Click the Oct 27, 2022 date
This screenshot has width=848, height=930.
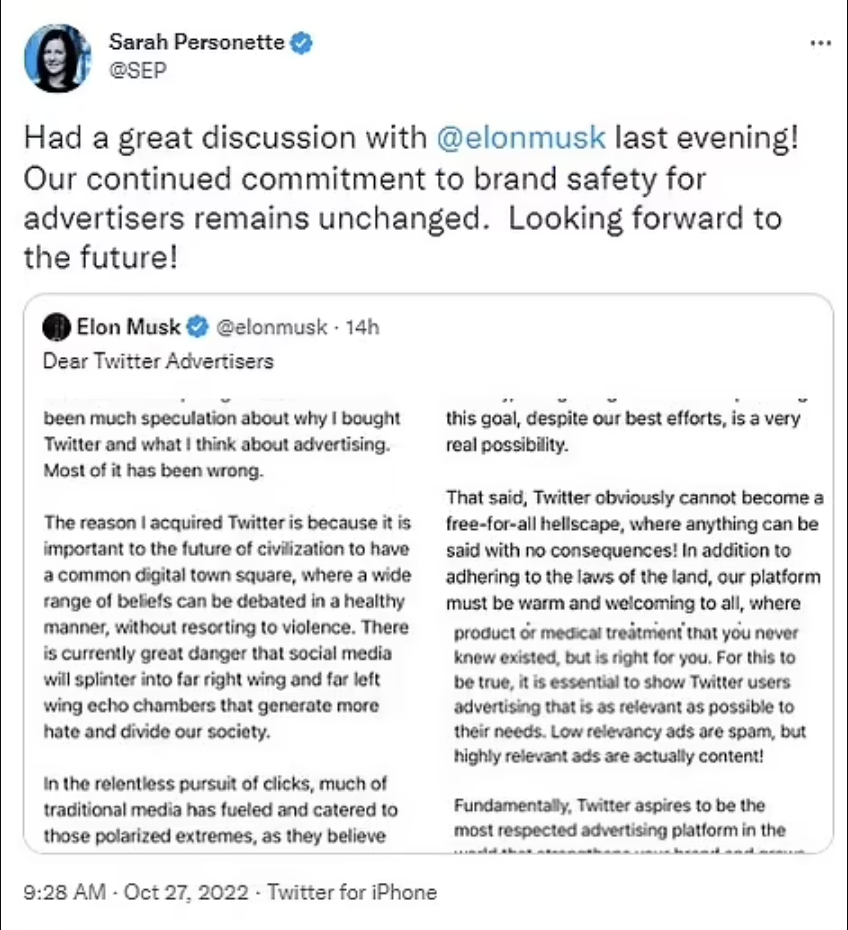(186, 893)
